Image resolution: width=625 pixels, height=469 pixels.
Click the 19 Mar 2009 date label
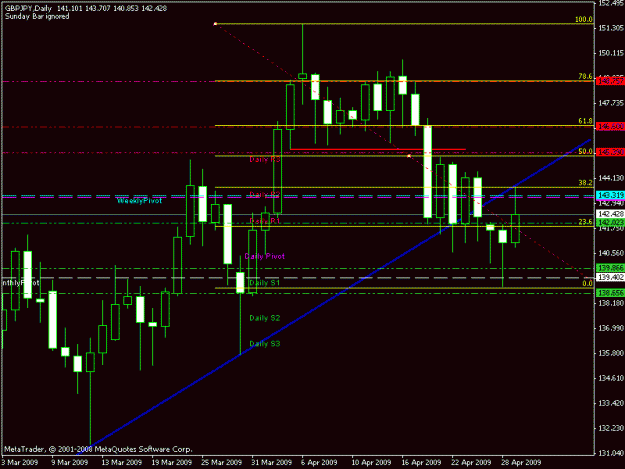pyautogui.click(x=172, y=462)
